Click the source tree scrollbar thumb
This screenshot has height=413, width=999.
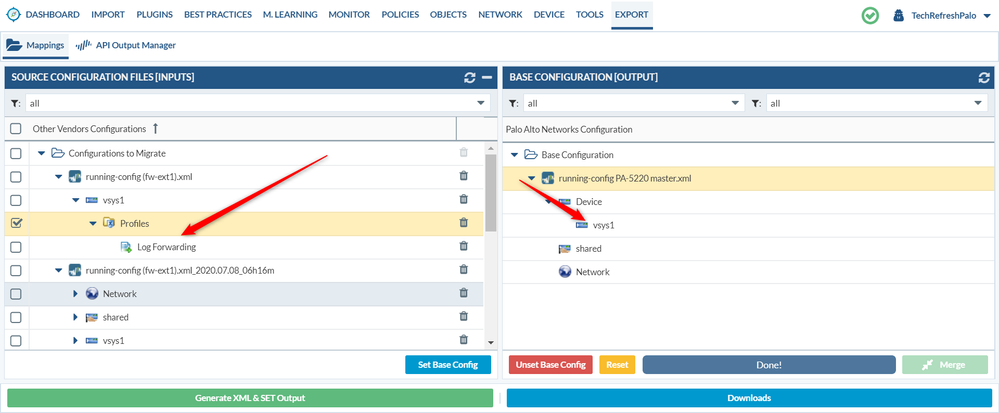(489, 193)
